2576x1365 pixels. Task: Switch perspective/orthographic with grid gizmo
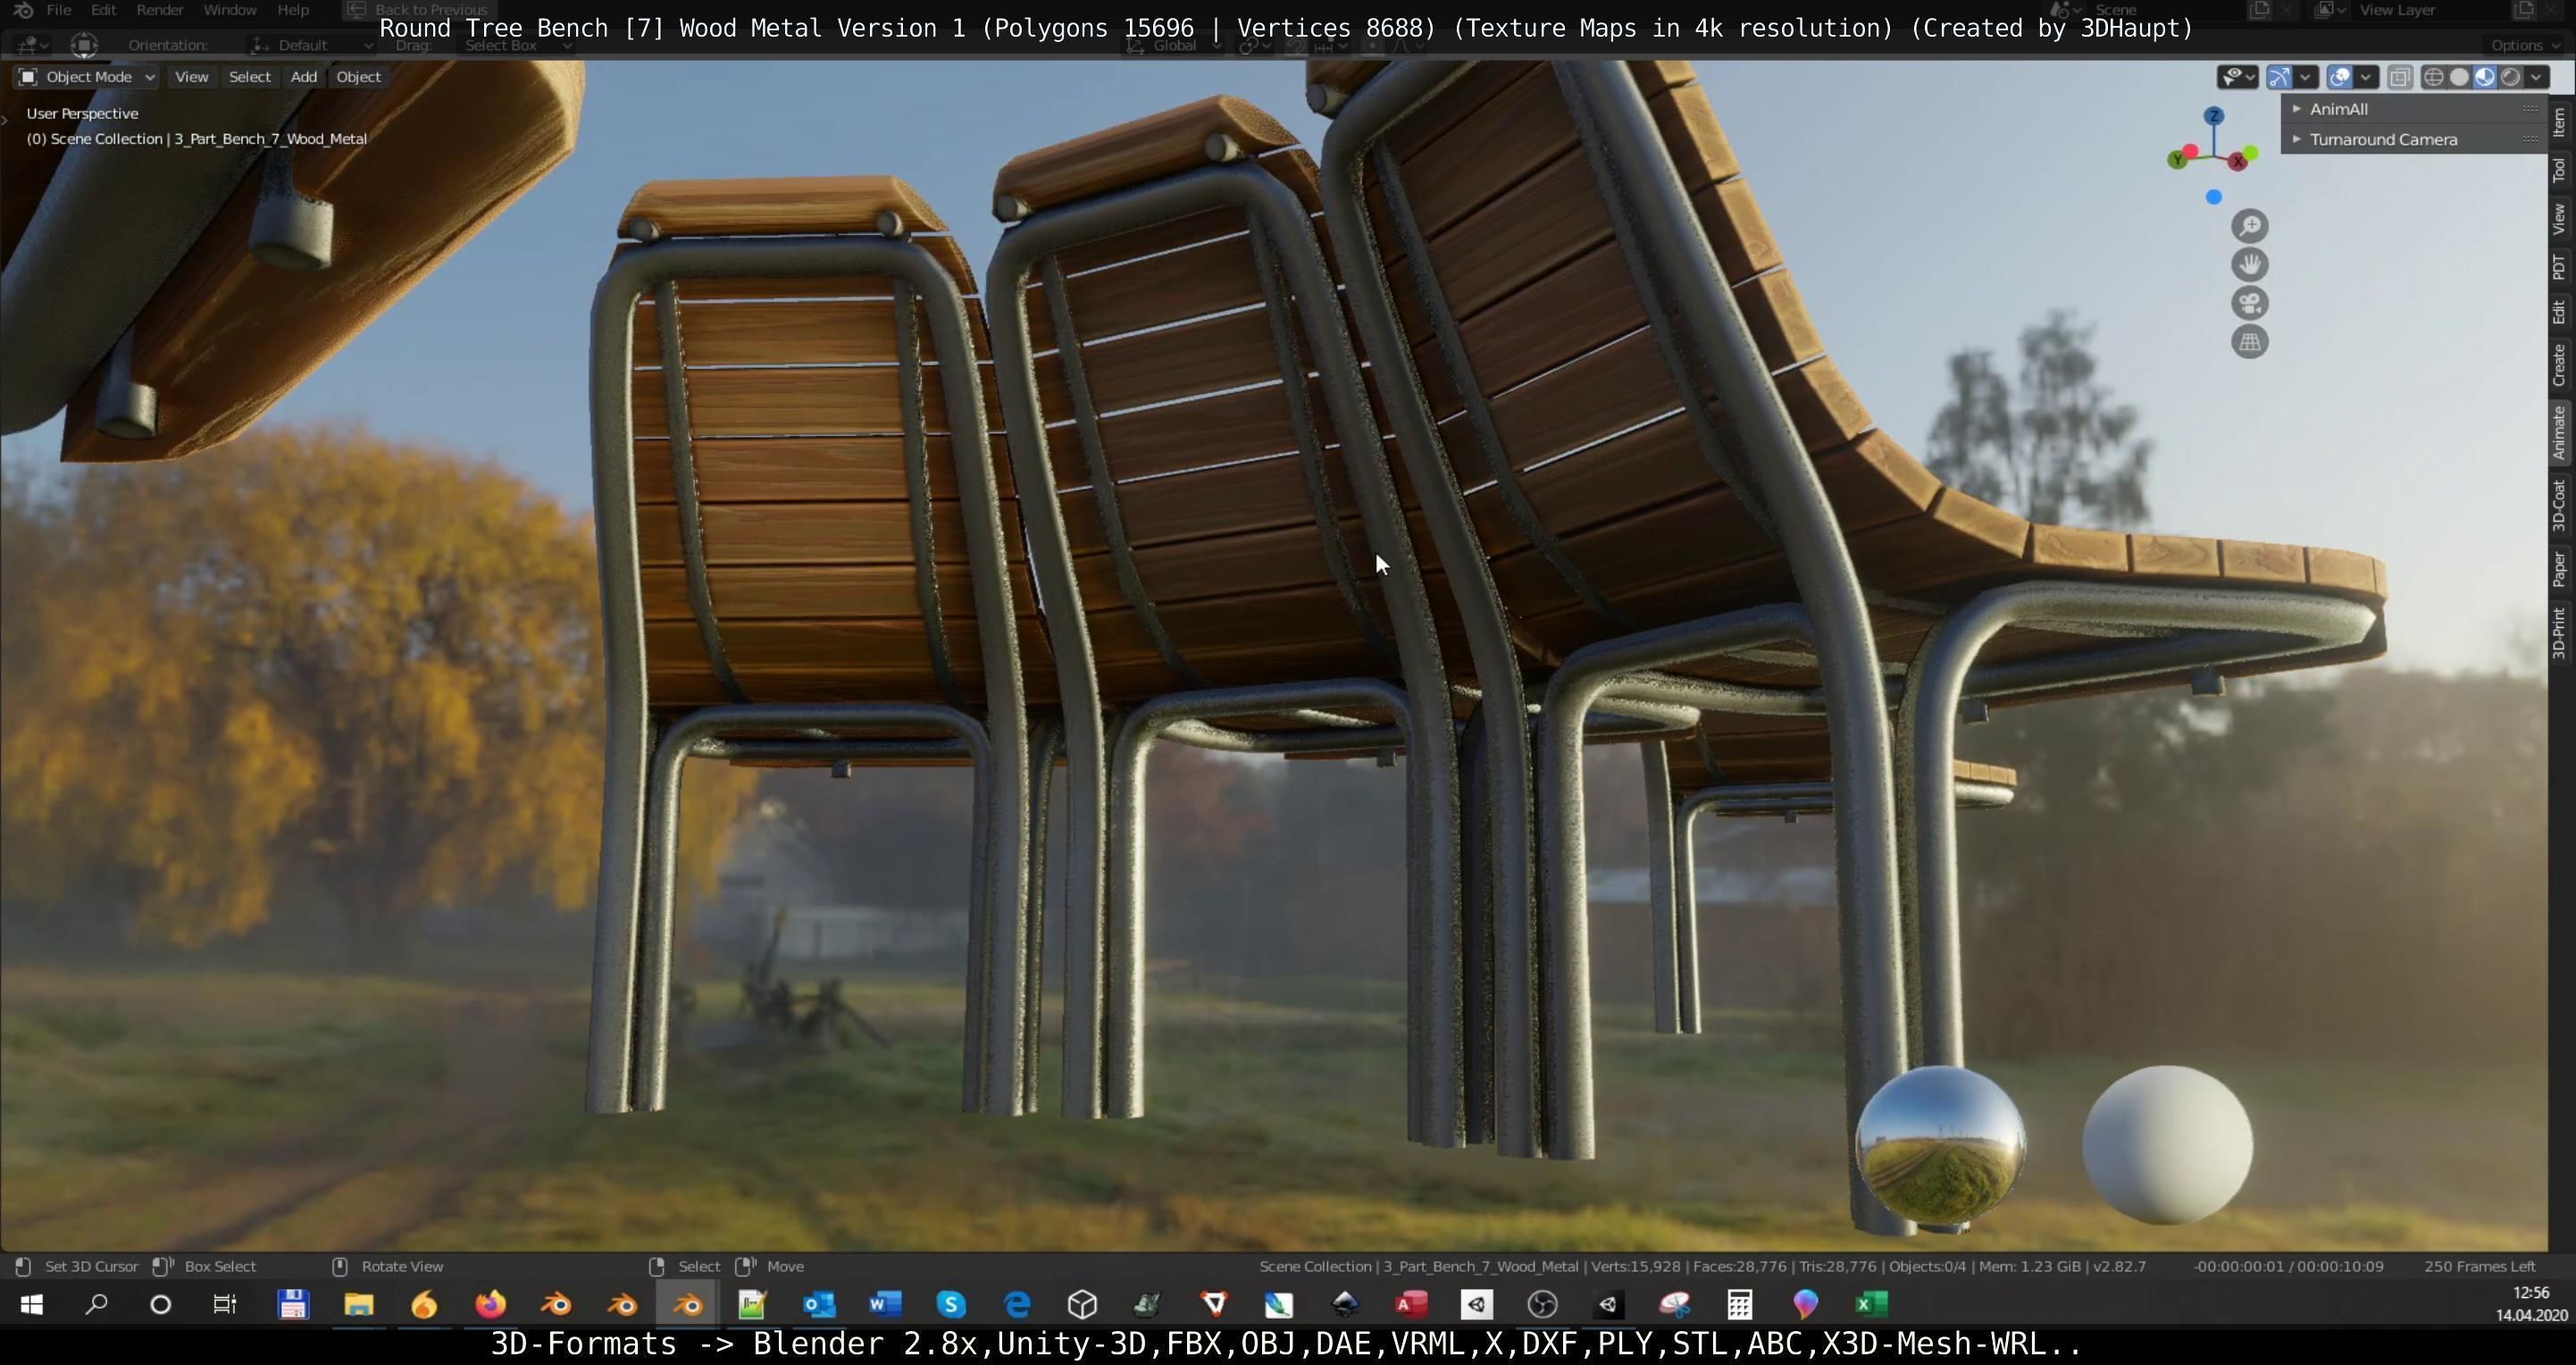[2249, 342]
